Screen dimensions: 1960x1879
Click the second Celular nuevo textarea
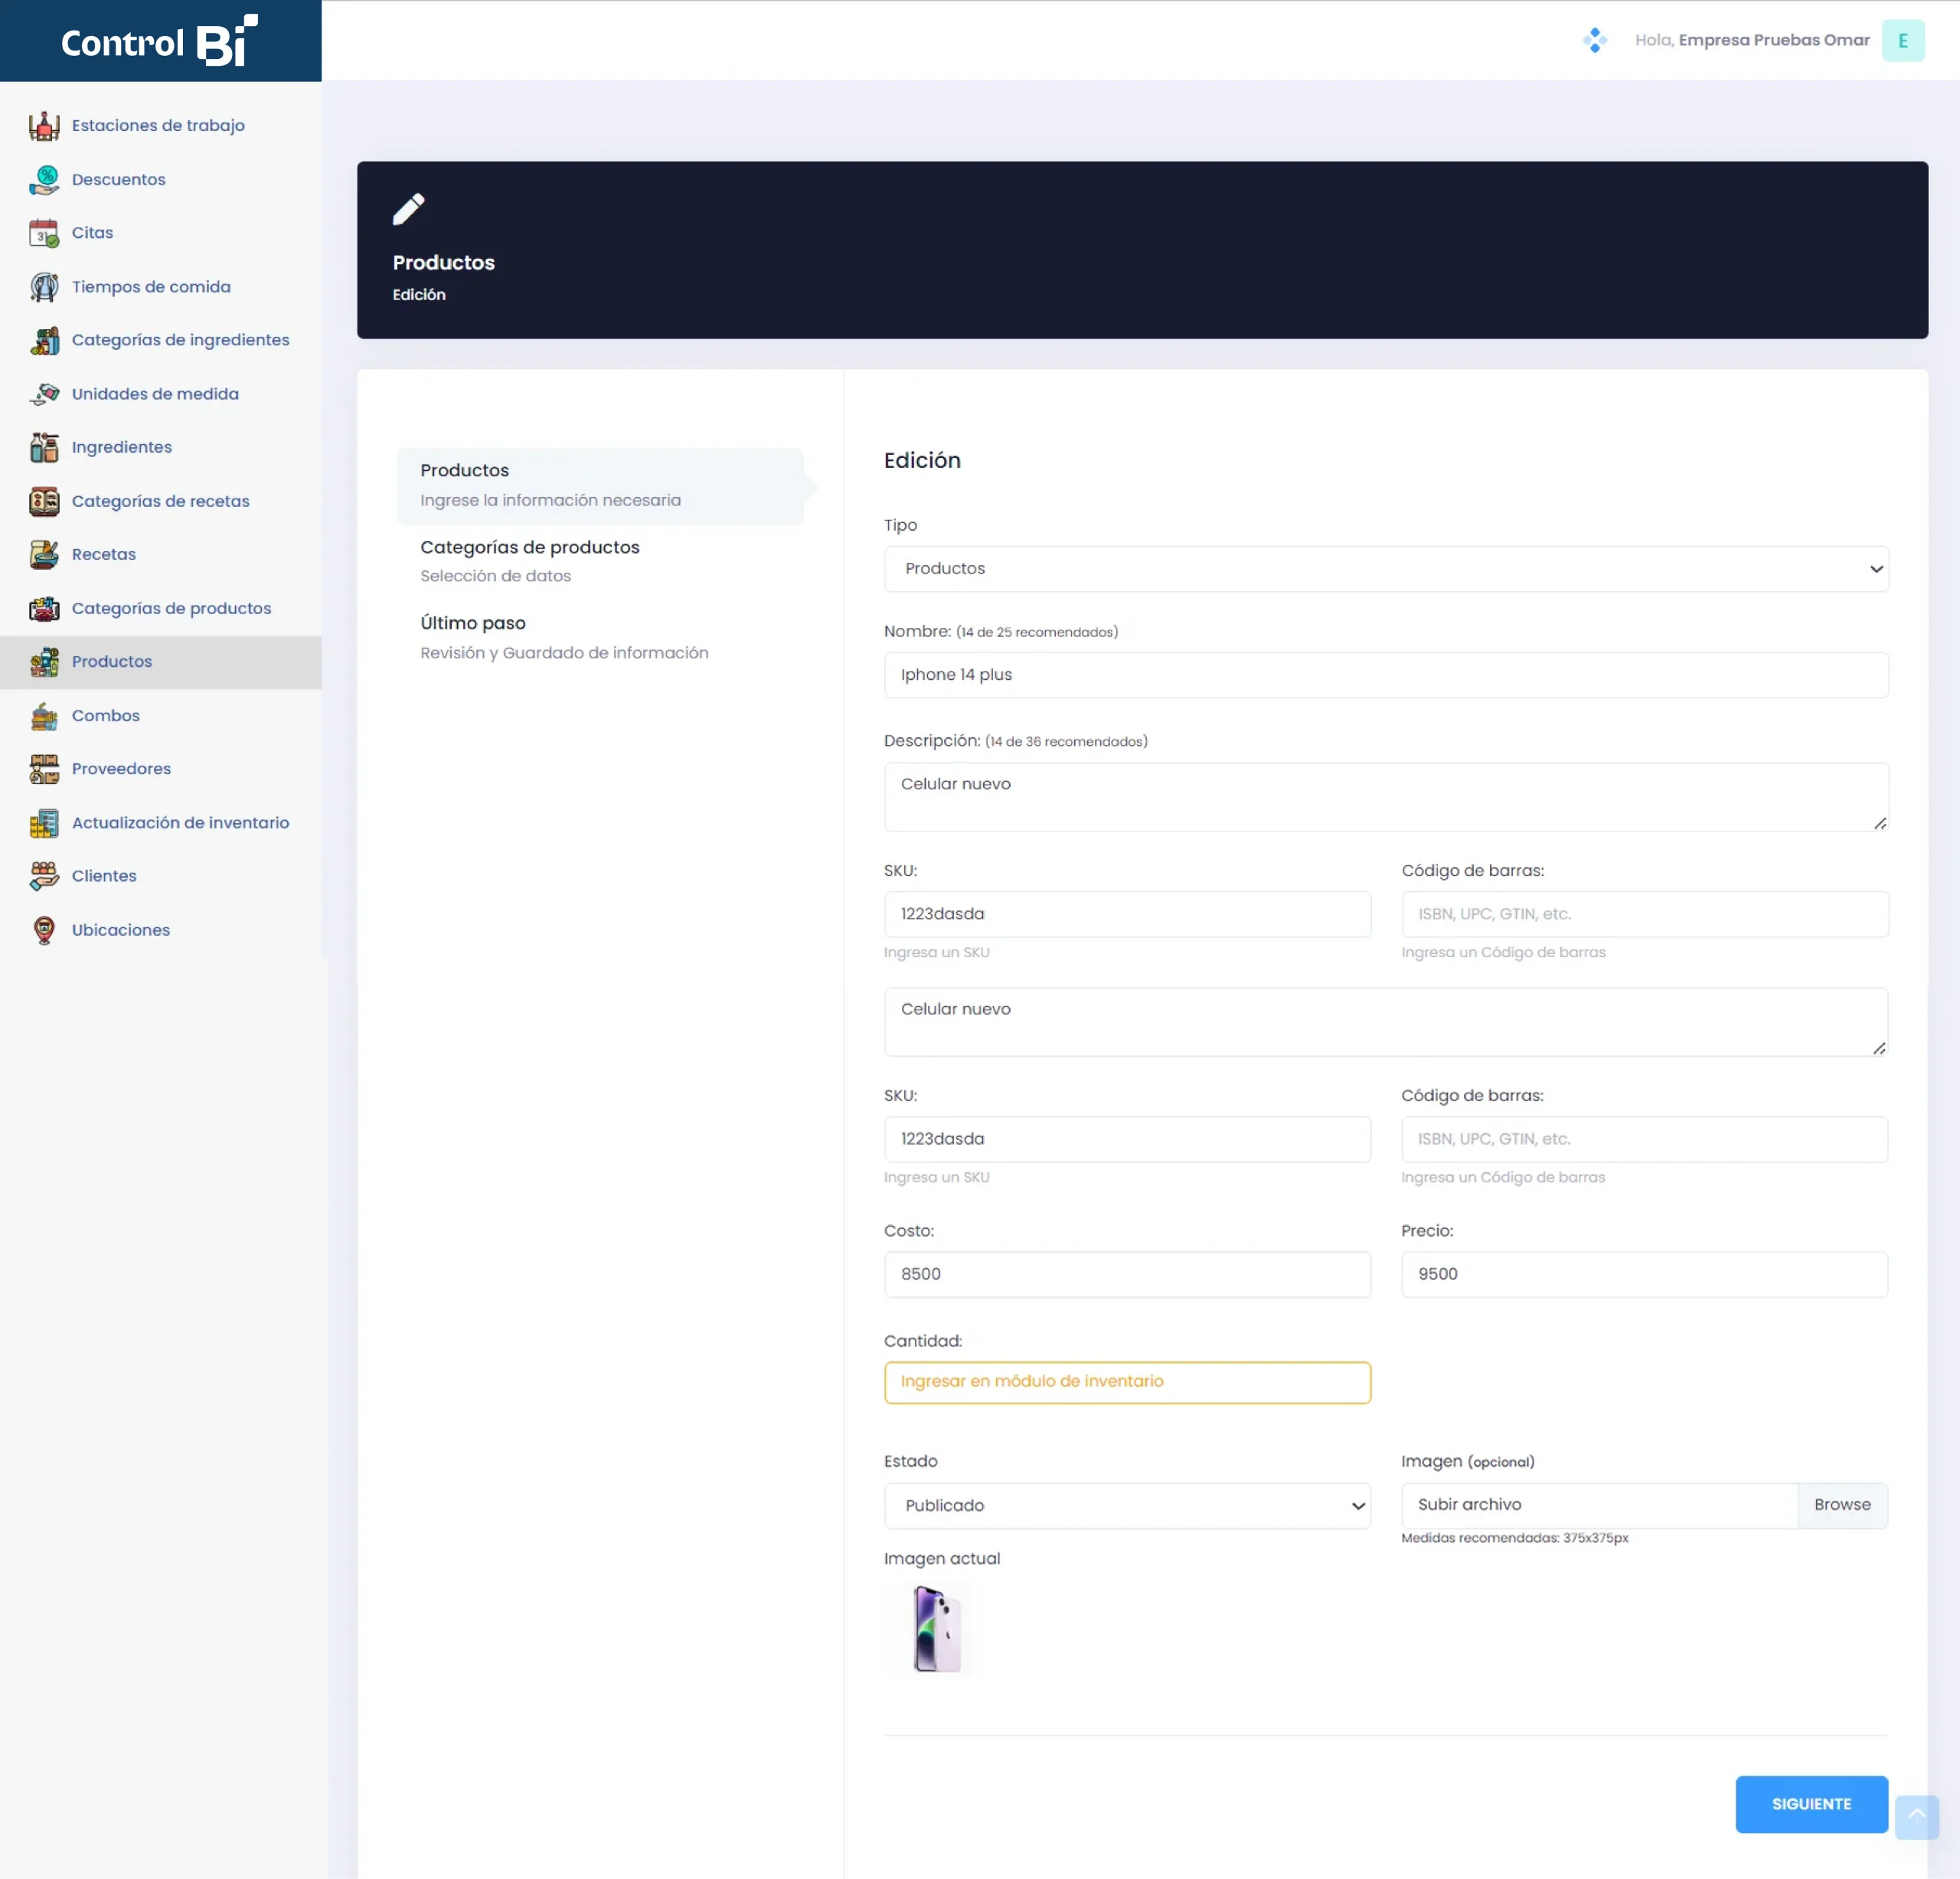click(1386, 1022)
